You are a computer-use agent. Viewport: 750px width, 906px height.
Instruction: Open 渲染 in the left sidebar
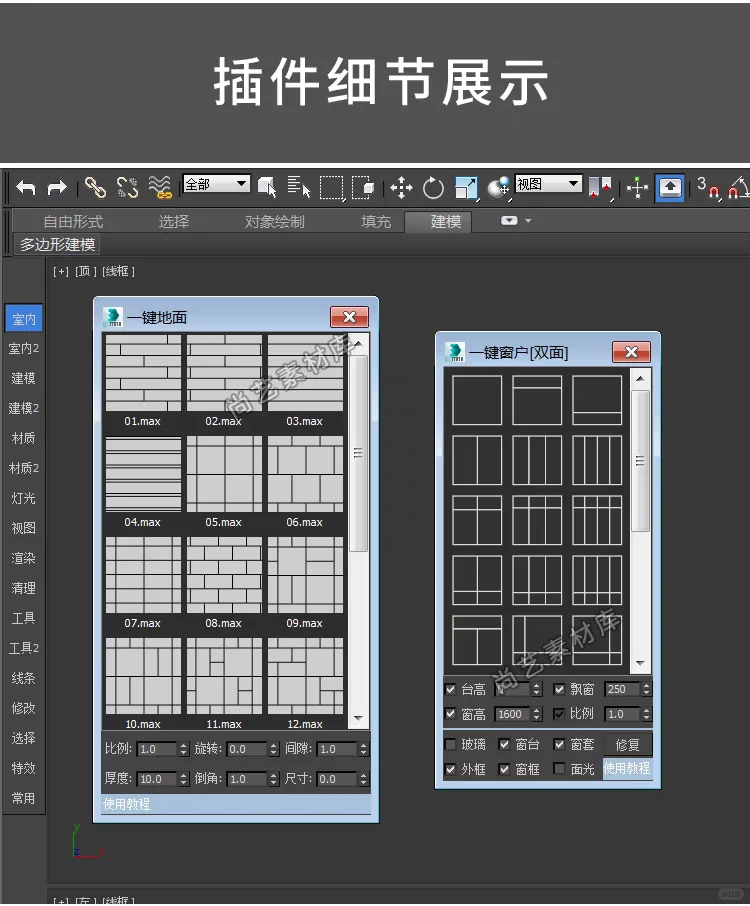coord(24,558)
